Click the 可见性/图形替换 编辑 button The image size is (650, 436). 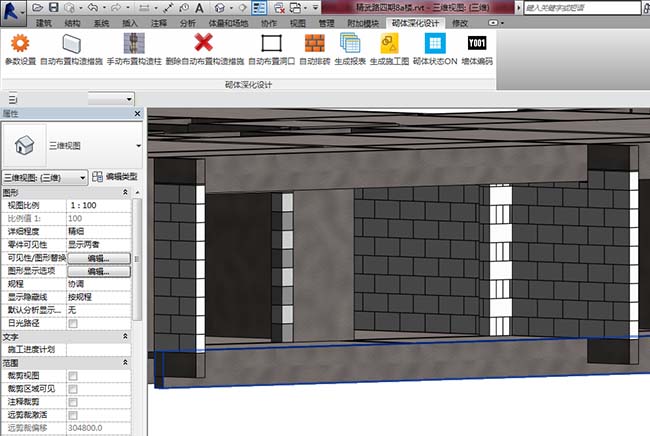(x=99, y=258)
